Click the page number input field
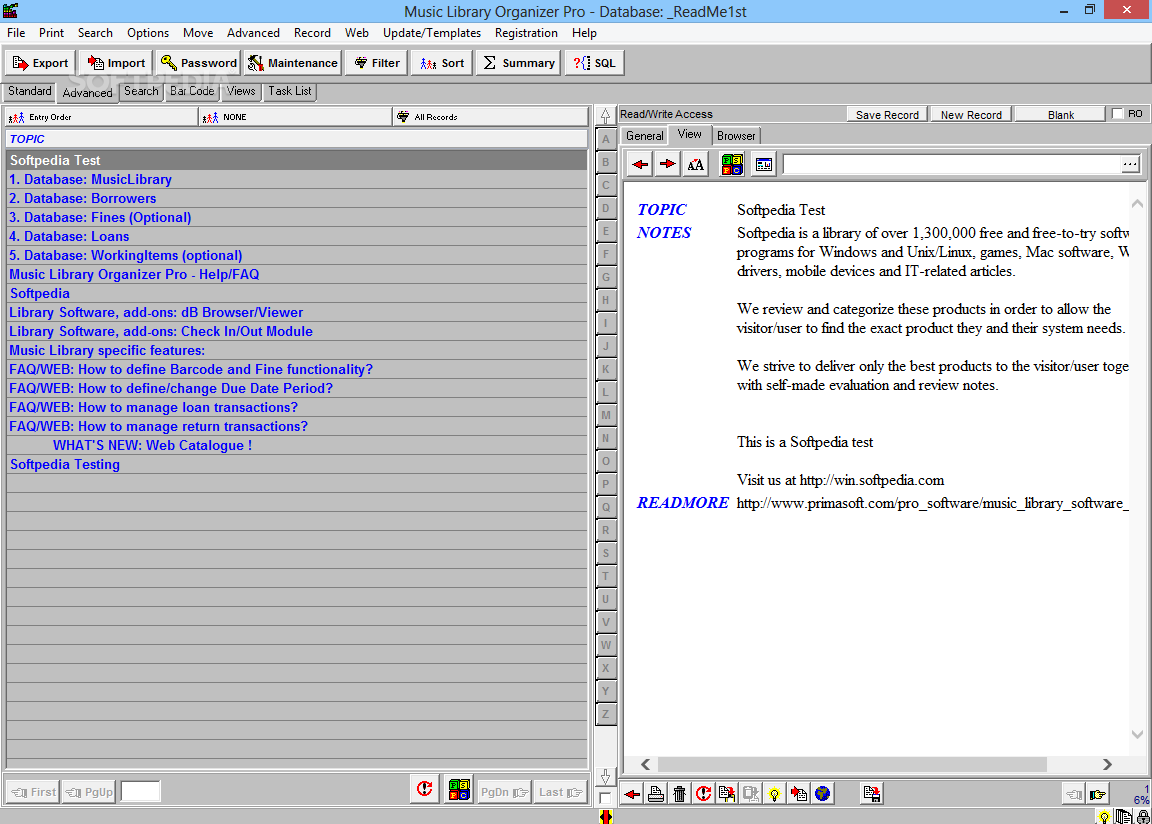The width and height of the screenshot is (1152, 824). coord(140,792)
